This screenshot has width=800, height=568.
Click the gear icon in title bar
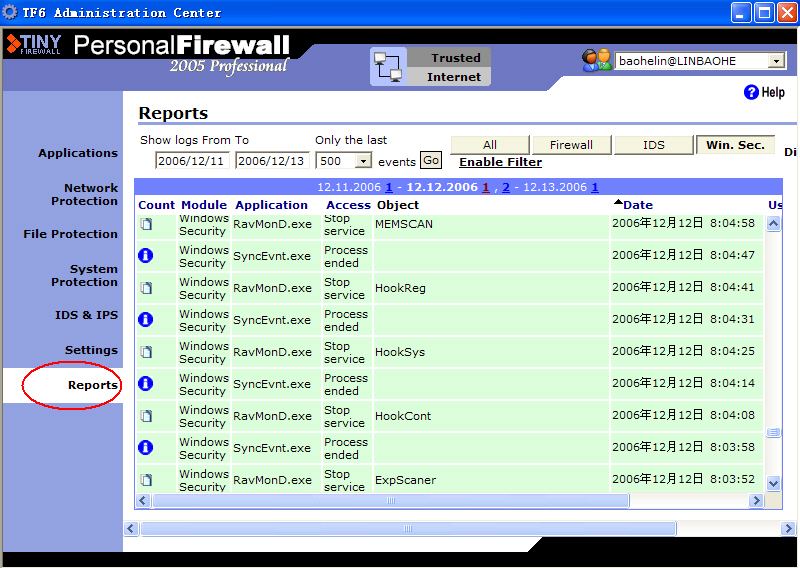click(x=10, y=12)
